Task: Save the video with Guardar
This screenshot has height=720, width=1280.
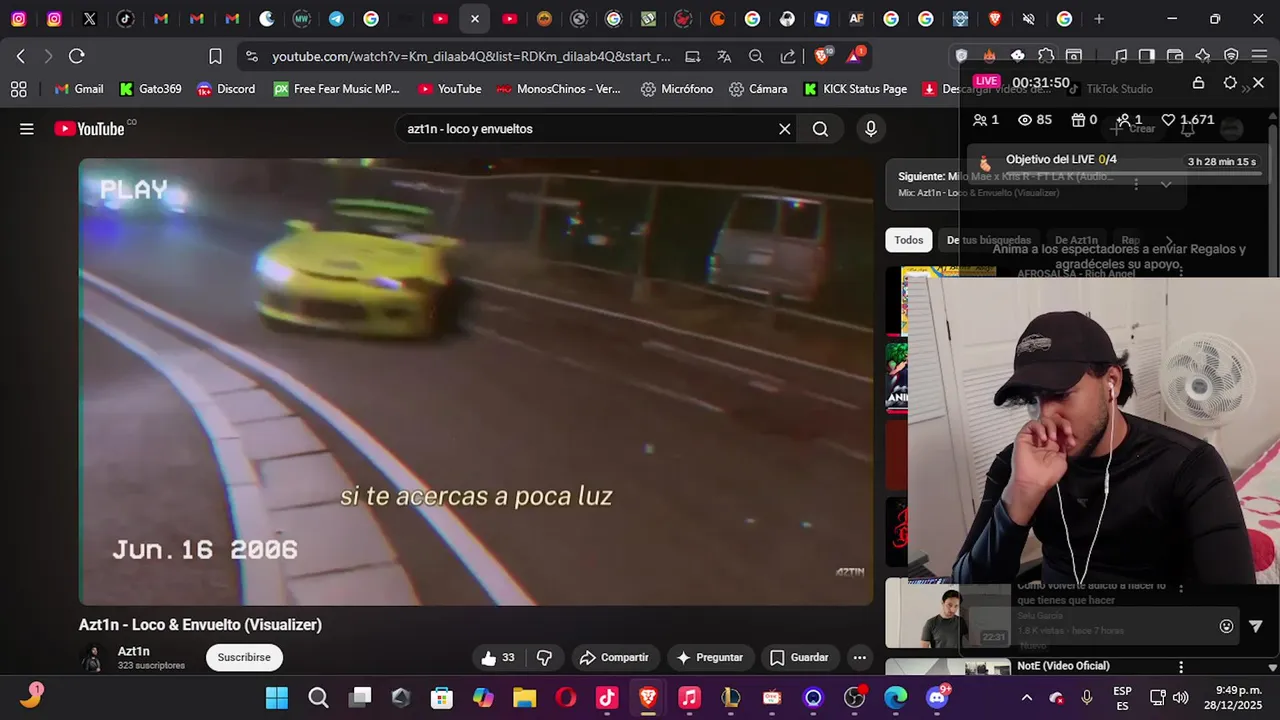Action: [x=799, y=658]
